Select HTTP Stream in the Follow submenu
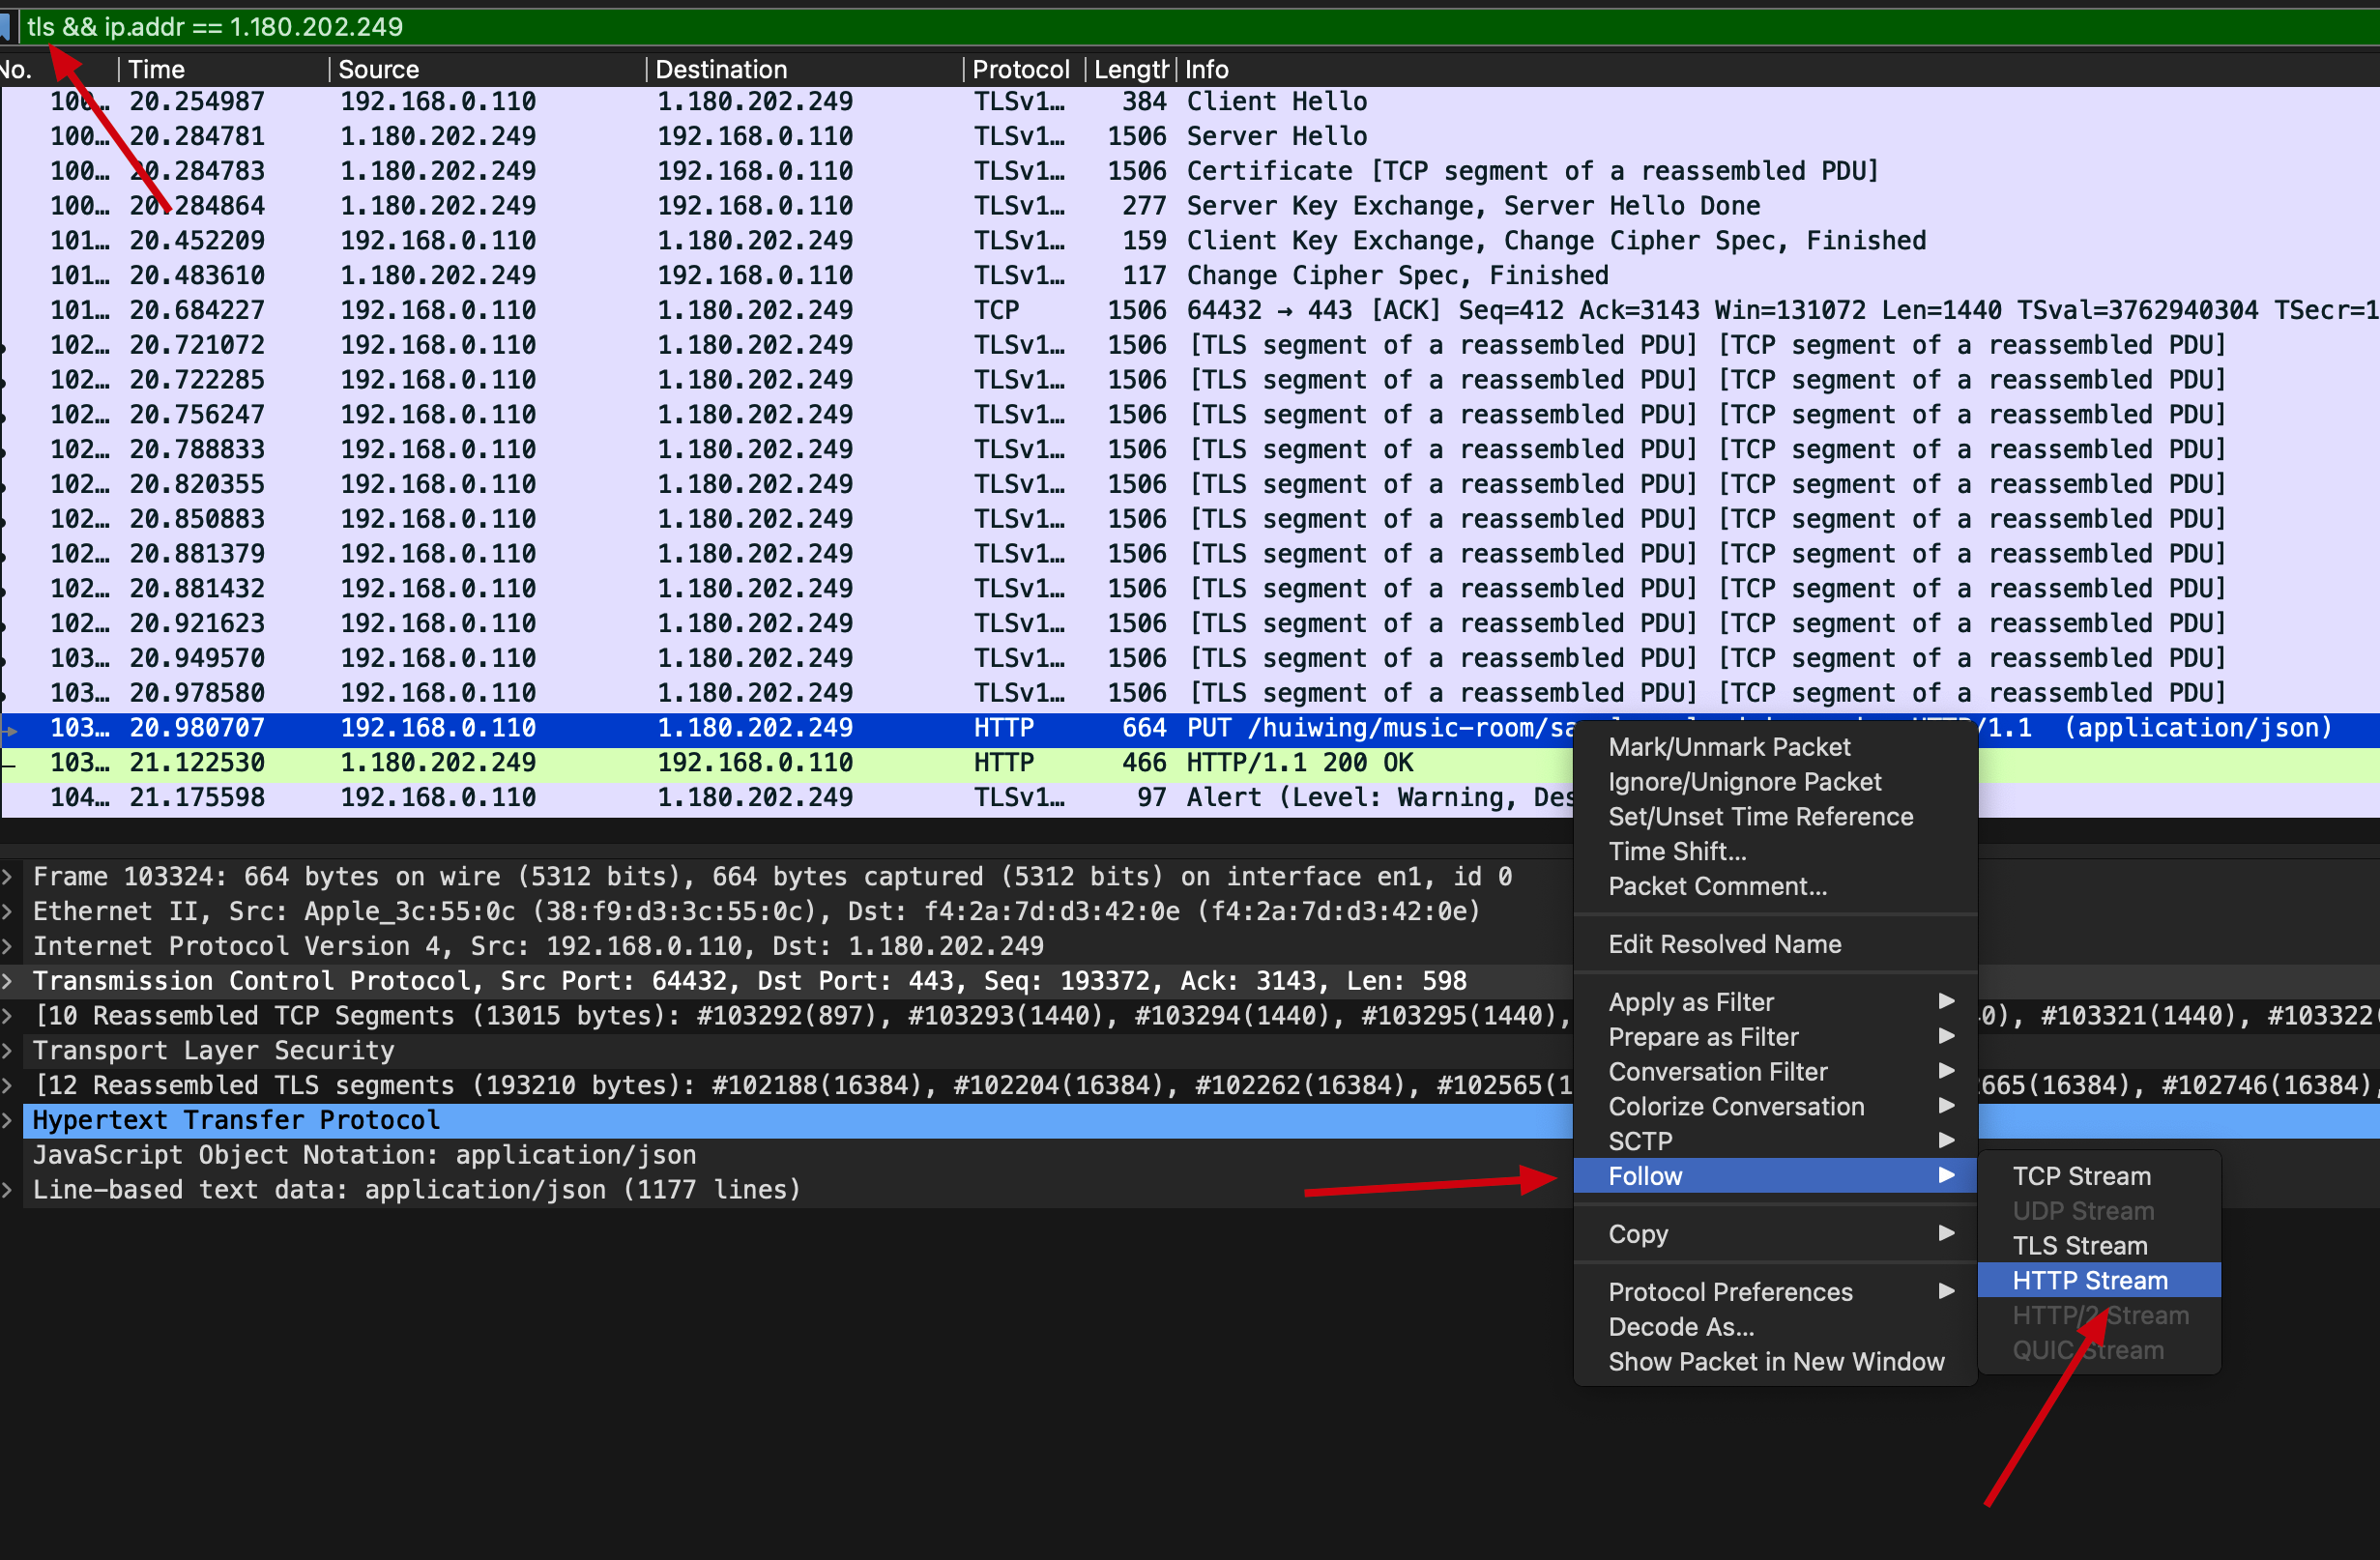This screenshot has height=1560, width=2380. tap(2089, 1280)
